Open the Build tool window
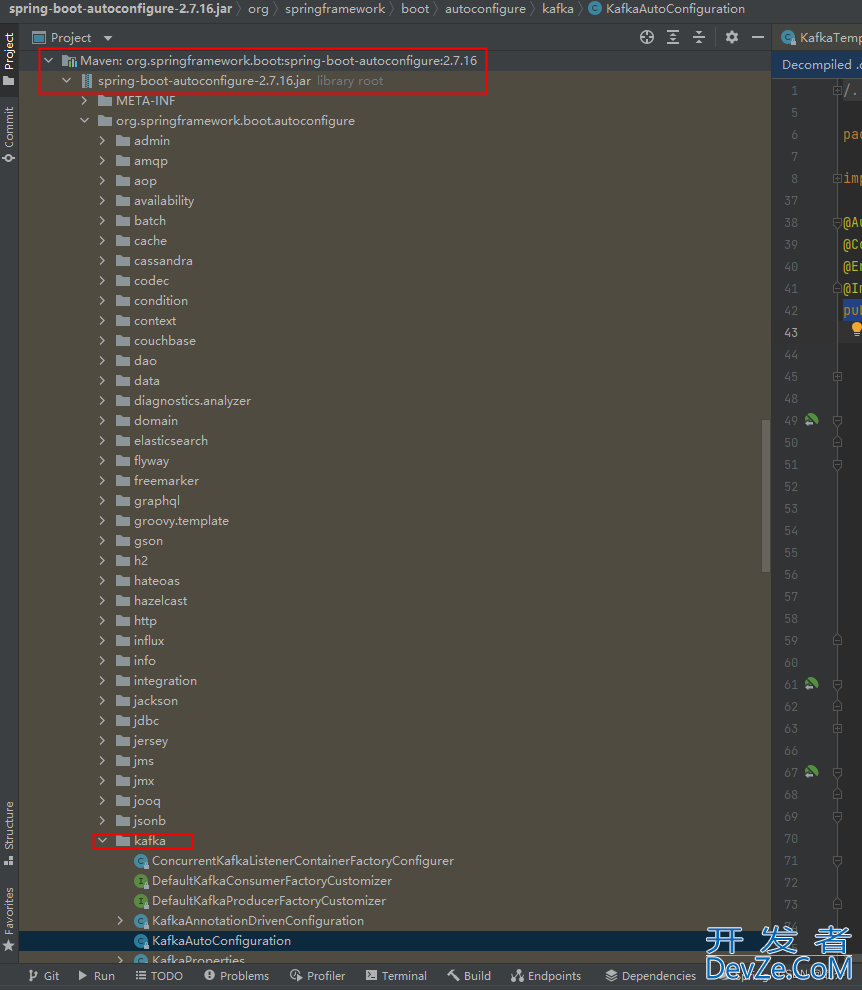 469,975
